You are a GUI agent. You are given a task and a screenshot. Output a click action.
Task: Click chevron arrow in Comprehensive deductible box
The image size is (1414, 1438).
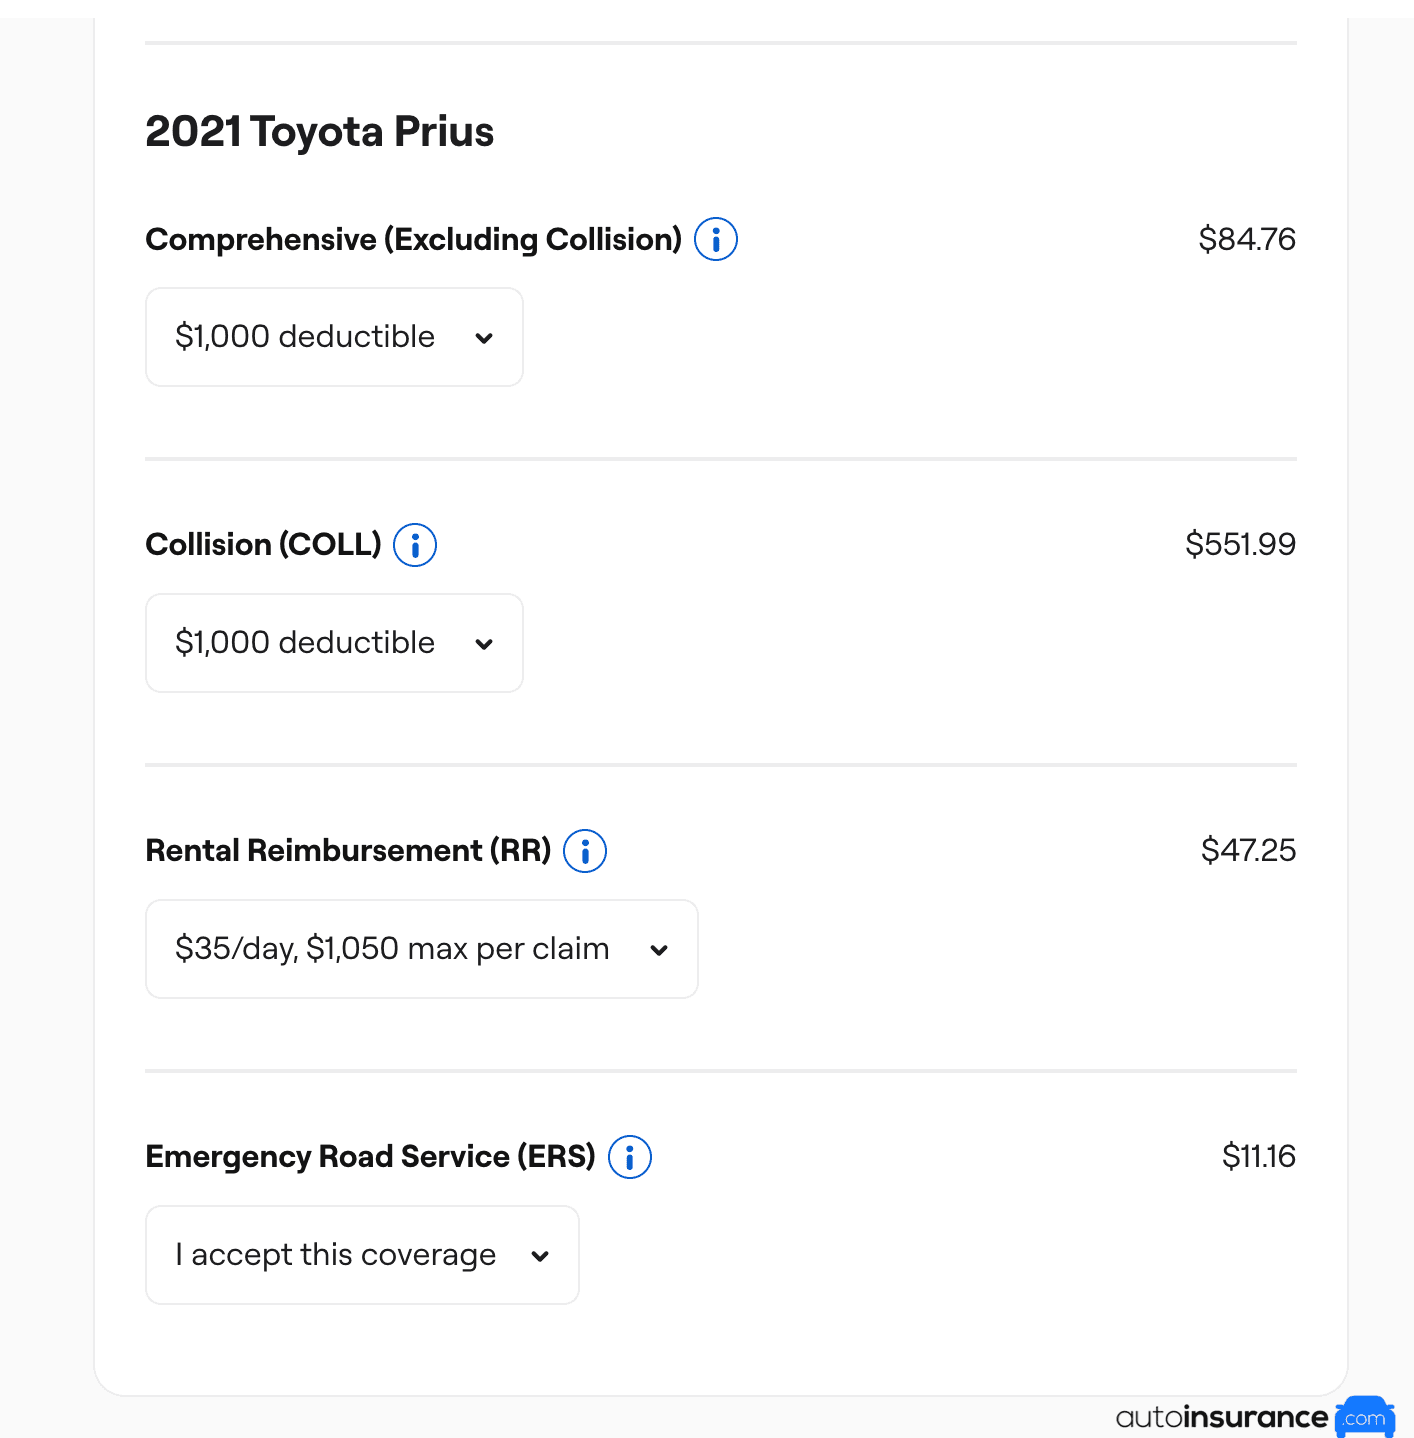pyautogui.click(x=484, y=338)
